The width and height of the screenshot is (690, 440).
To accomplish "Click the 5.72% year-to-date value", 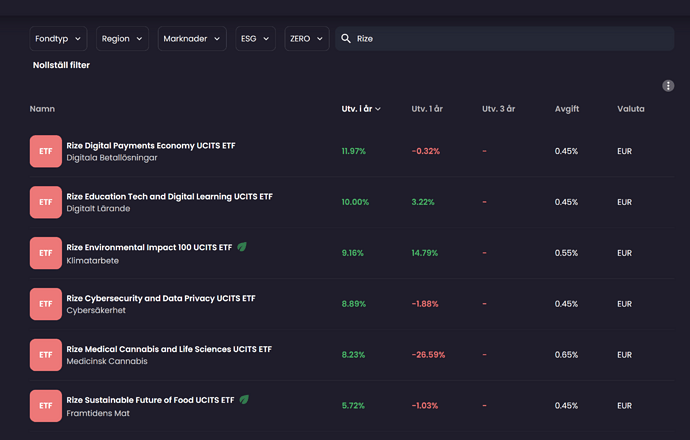I will [x=353, y=406].
